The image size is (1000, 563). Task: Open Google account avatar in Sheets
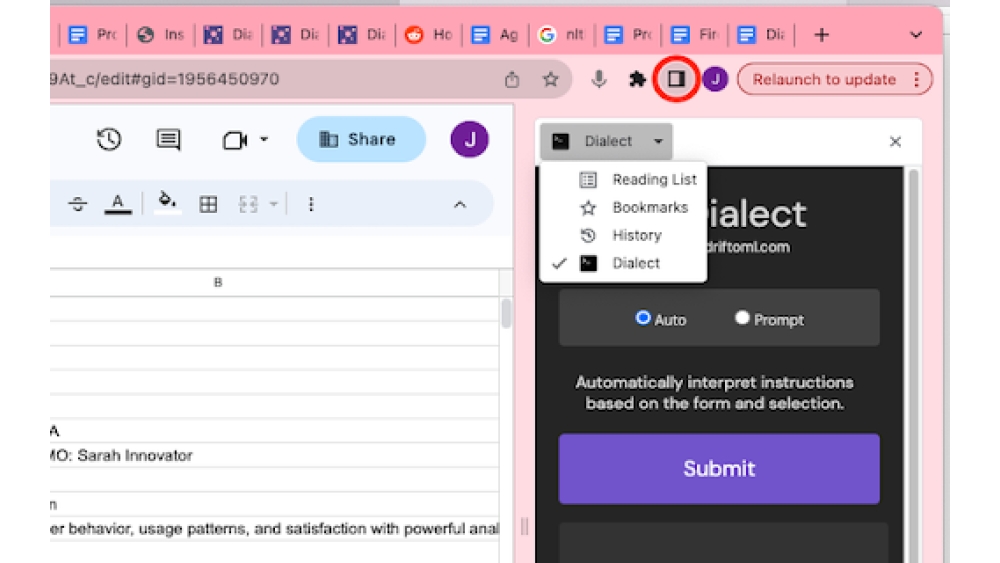pos(469,139)
